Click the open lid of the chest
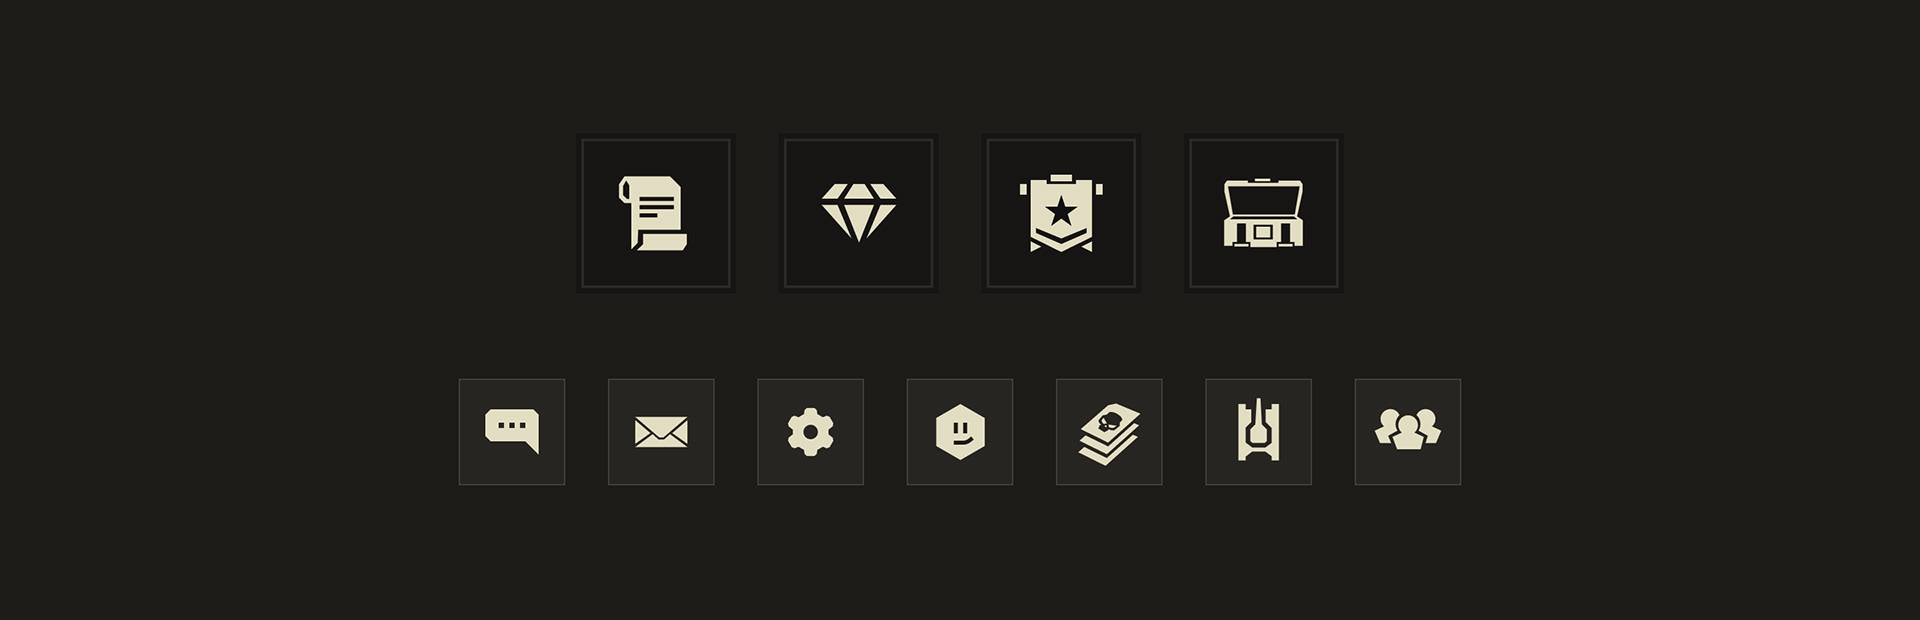This screenshot has width=1920, height=620. (1264, 196)
